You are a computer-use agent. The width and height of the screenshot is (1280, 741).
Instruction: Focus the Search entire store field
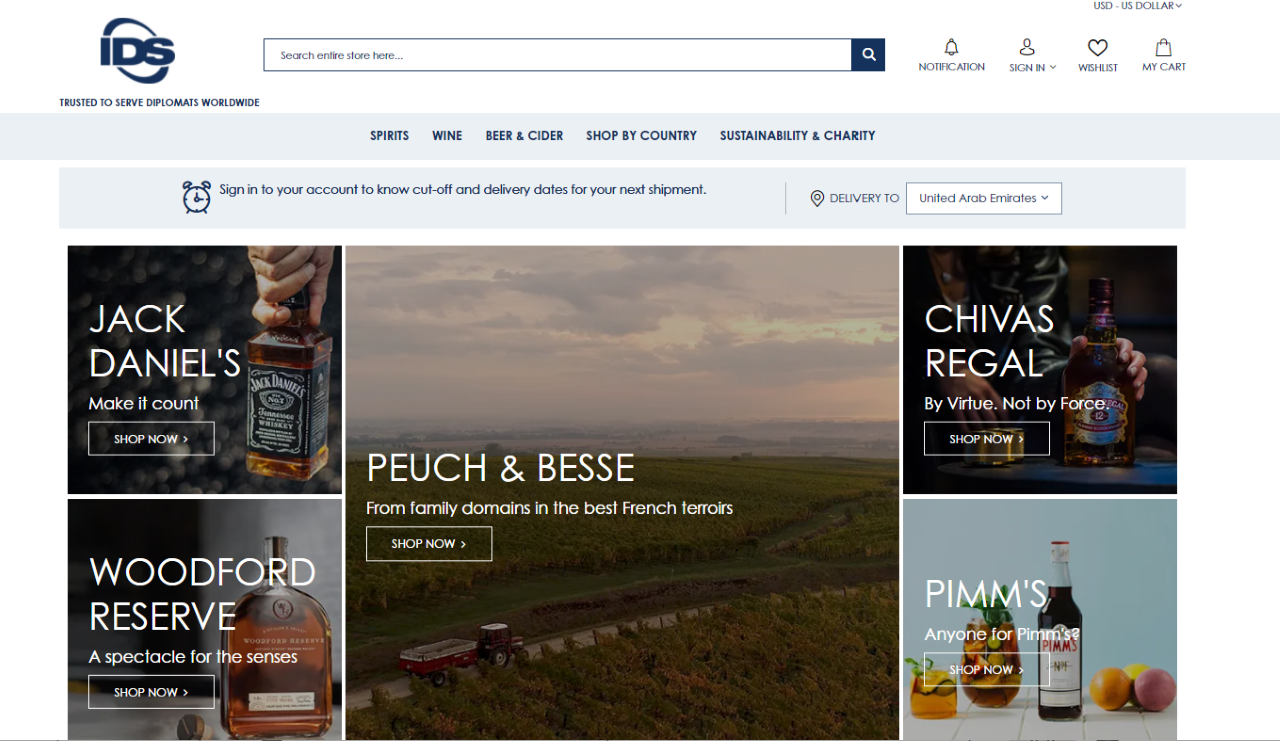click(558, 55)
